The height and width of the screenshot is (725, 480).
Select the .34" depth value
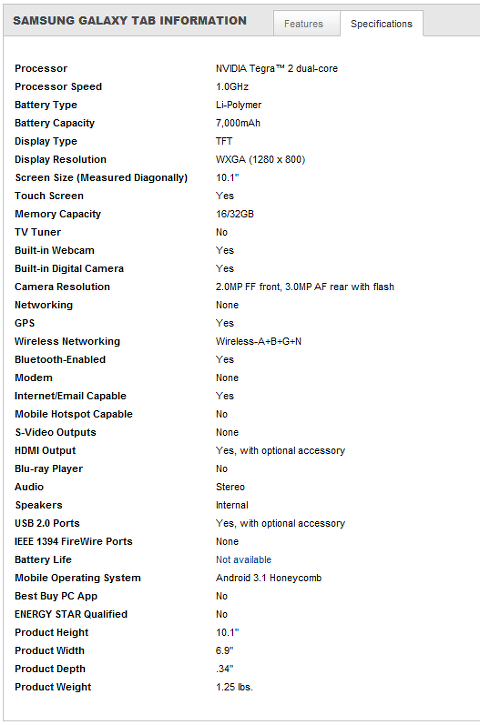(x=224, y=669)
